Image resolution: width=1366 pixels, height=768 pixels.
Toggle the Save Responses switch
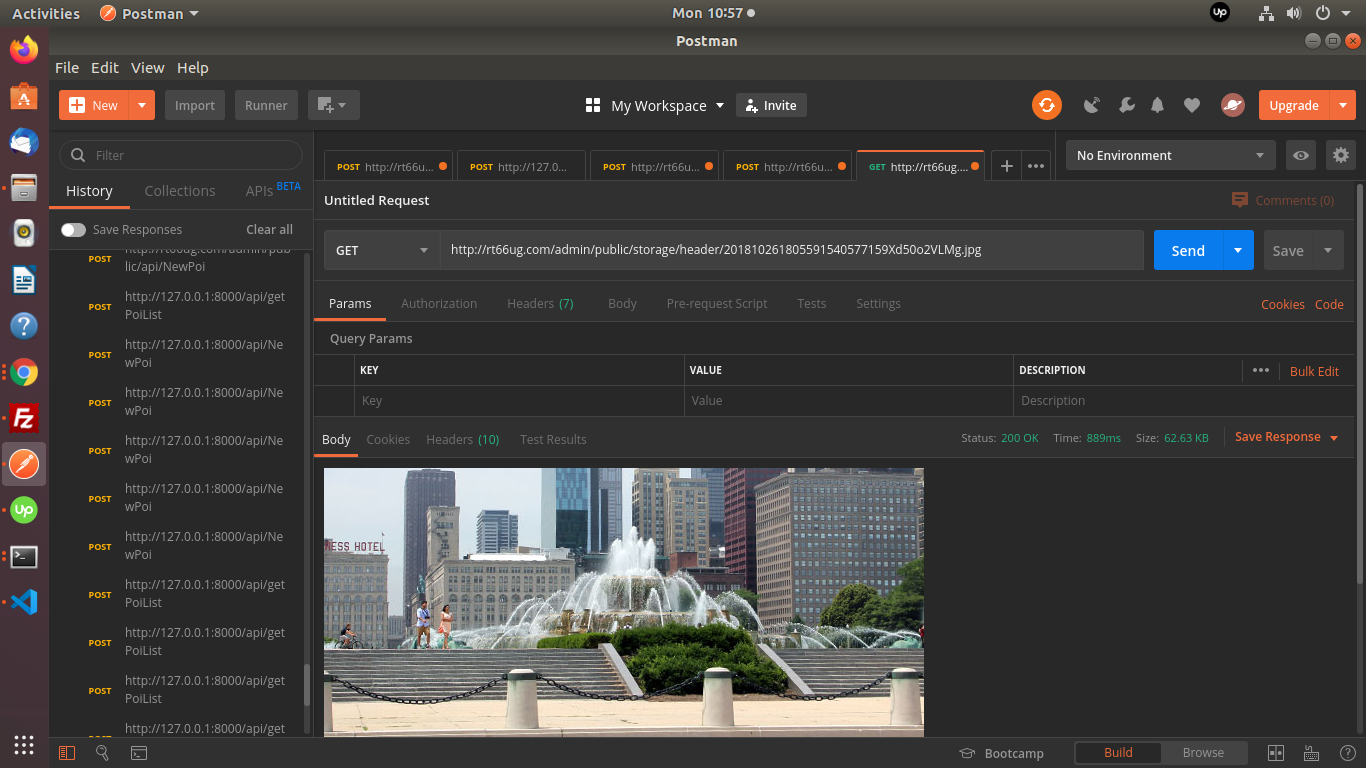pyautogui.click(x=73, y=230)
